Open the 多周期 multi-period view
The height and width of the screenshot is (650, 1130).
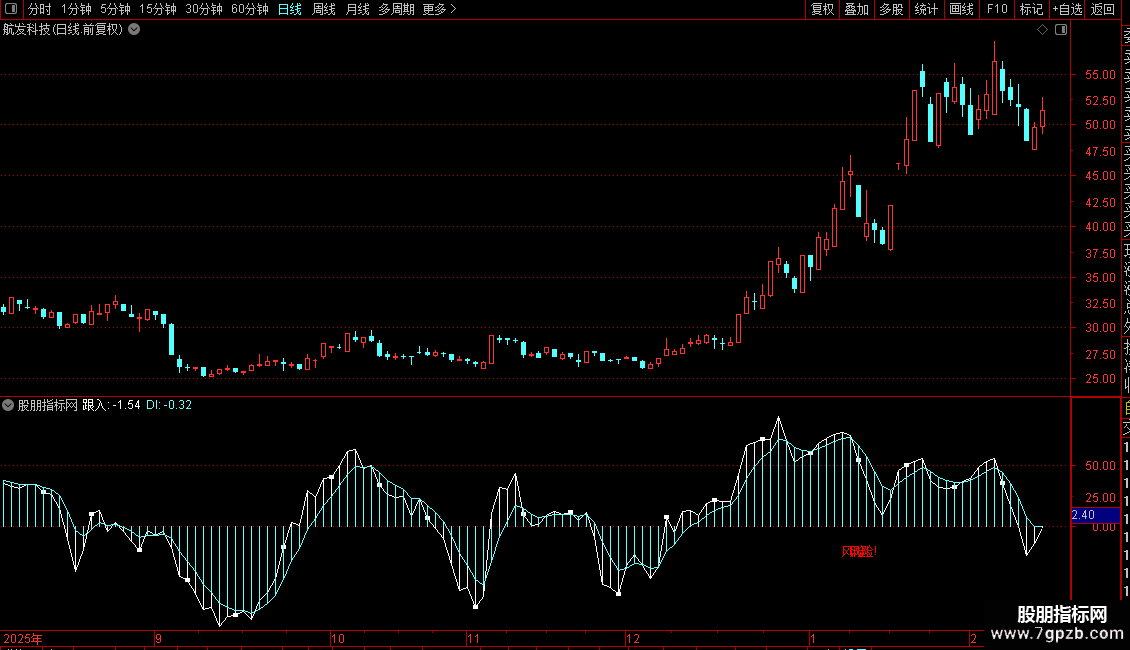[x=396, y=9]
